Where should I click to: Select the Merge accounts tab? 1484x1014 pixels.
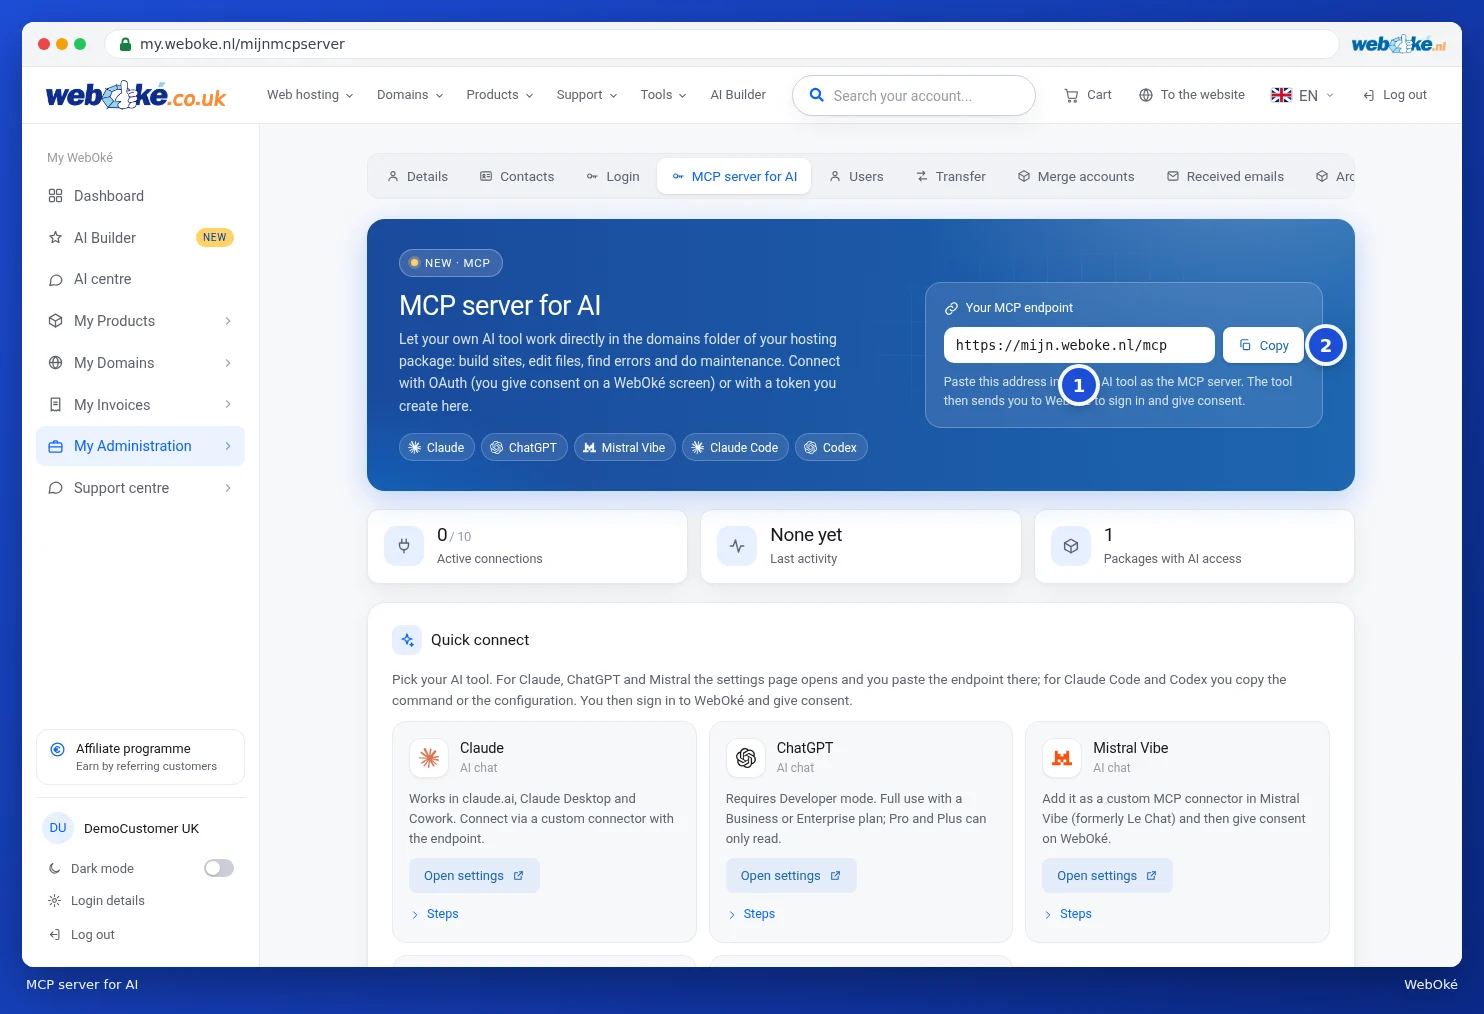[1076, 177]
